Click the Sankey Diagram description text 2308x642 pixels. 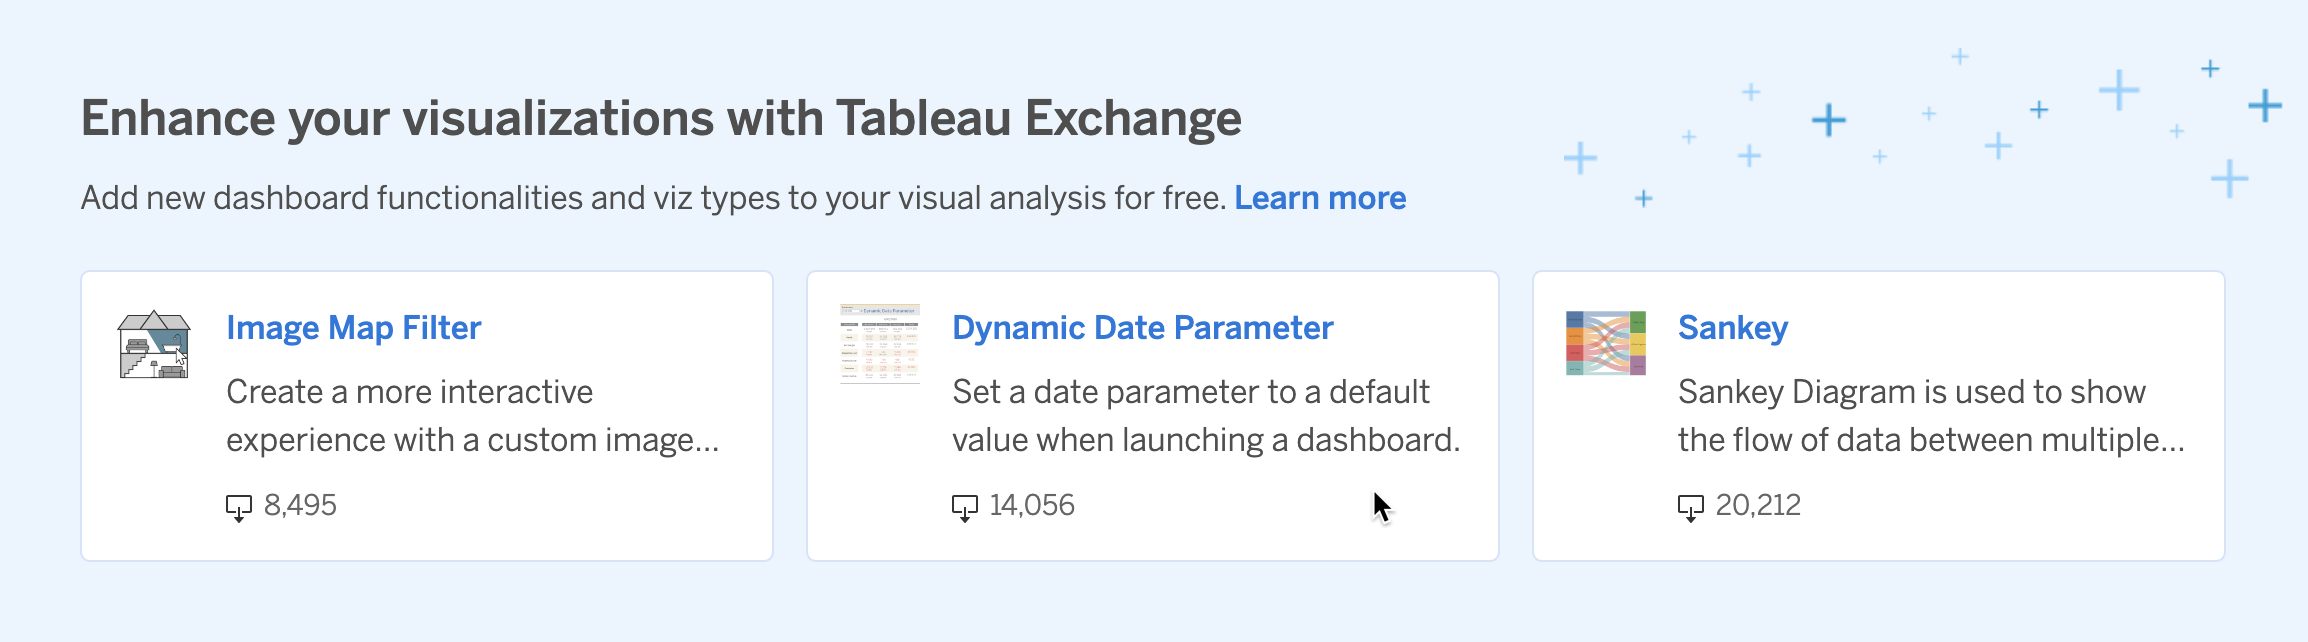(1930, 416)
